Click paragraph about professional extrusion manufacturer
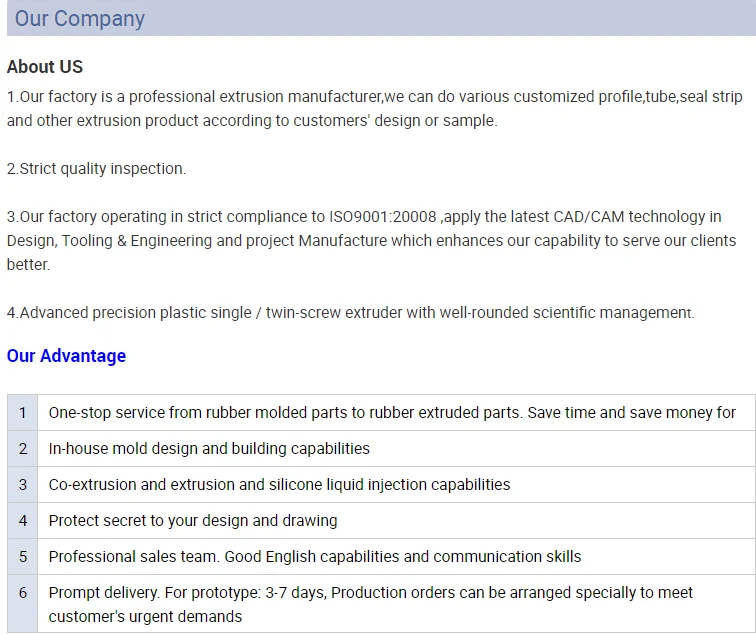Screen dimensions: 756x634 tap(375, 108)
